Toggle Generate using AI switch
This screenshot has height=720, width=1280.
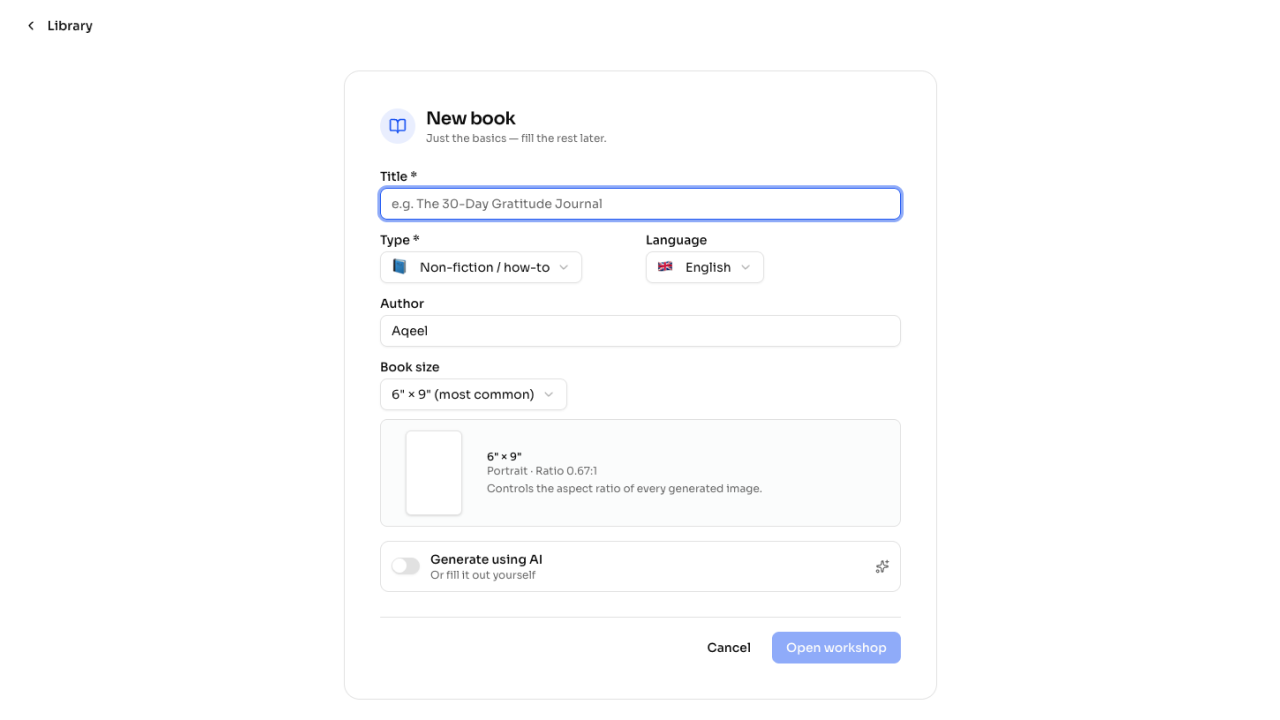pyautogui.click(x=405, y=566)
